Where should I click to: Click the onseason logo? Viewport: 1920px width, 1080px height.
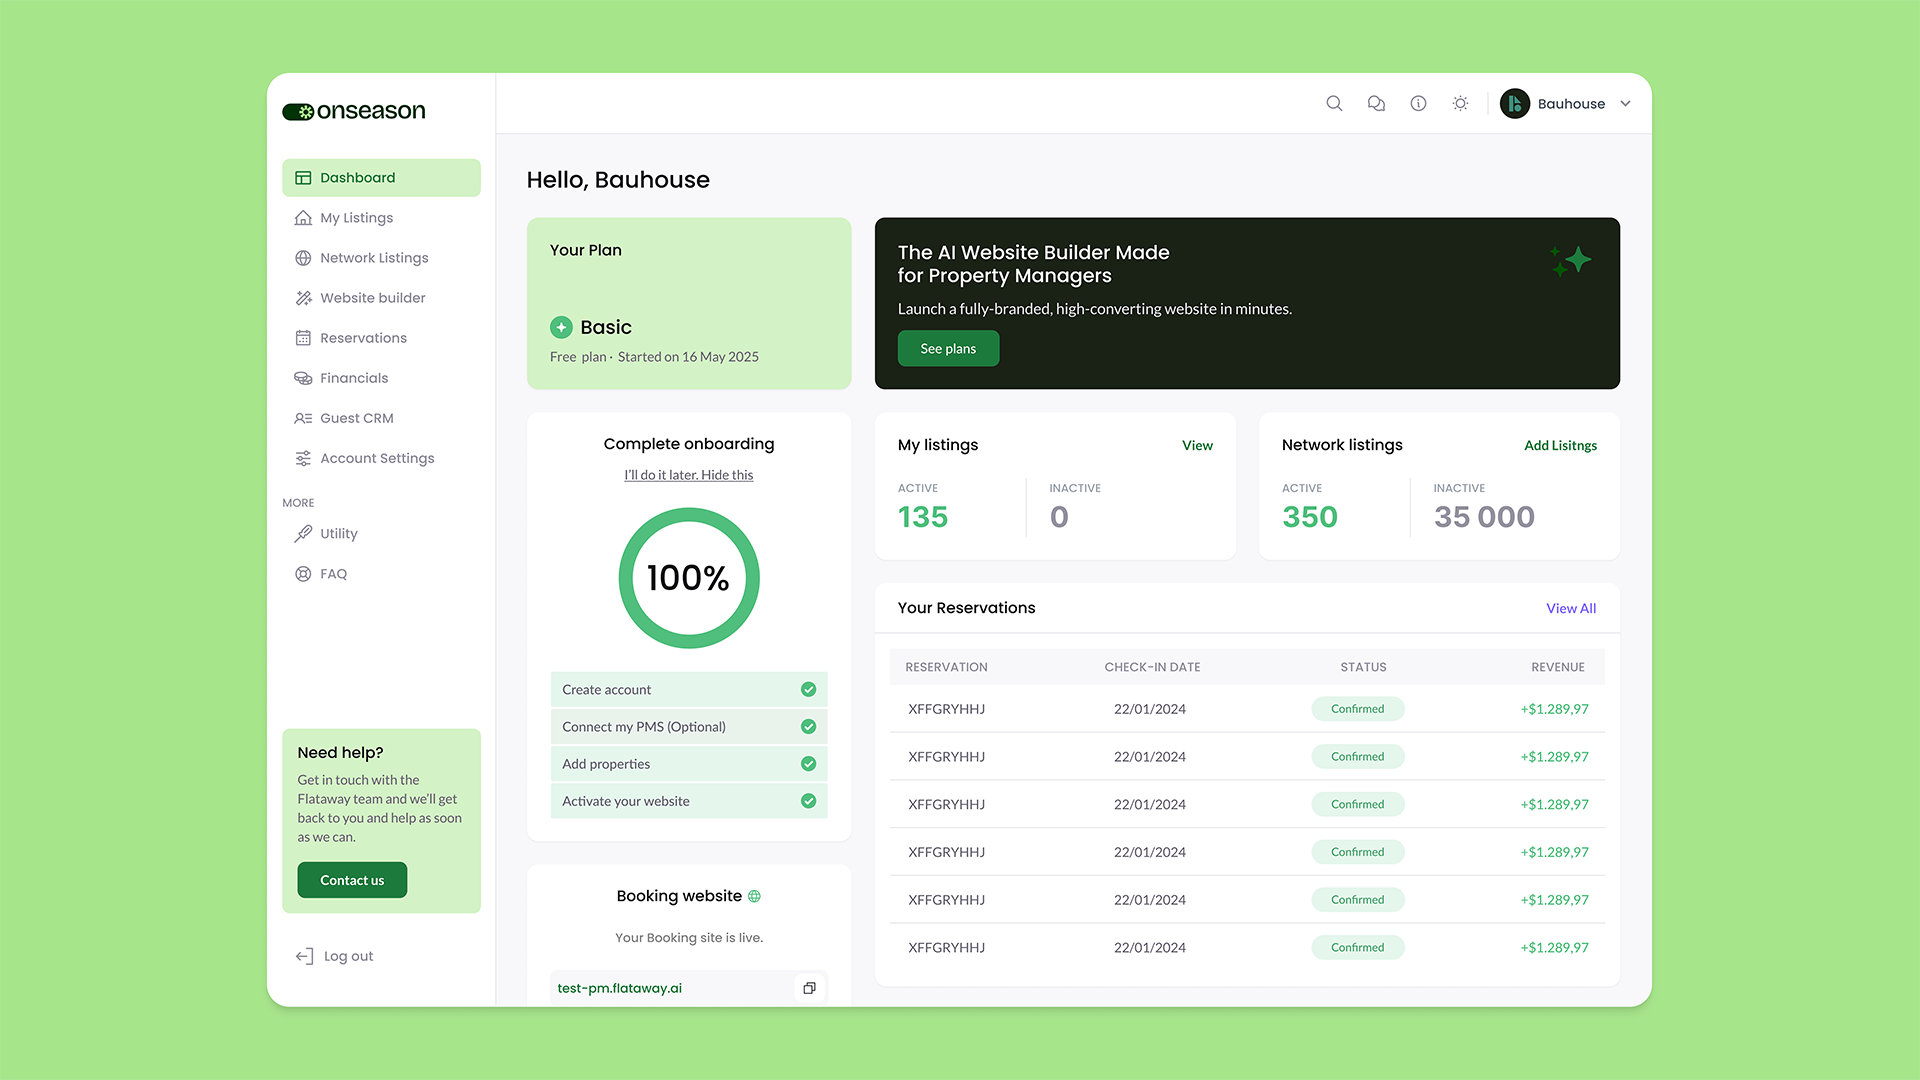click(x=354, y=111)
